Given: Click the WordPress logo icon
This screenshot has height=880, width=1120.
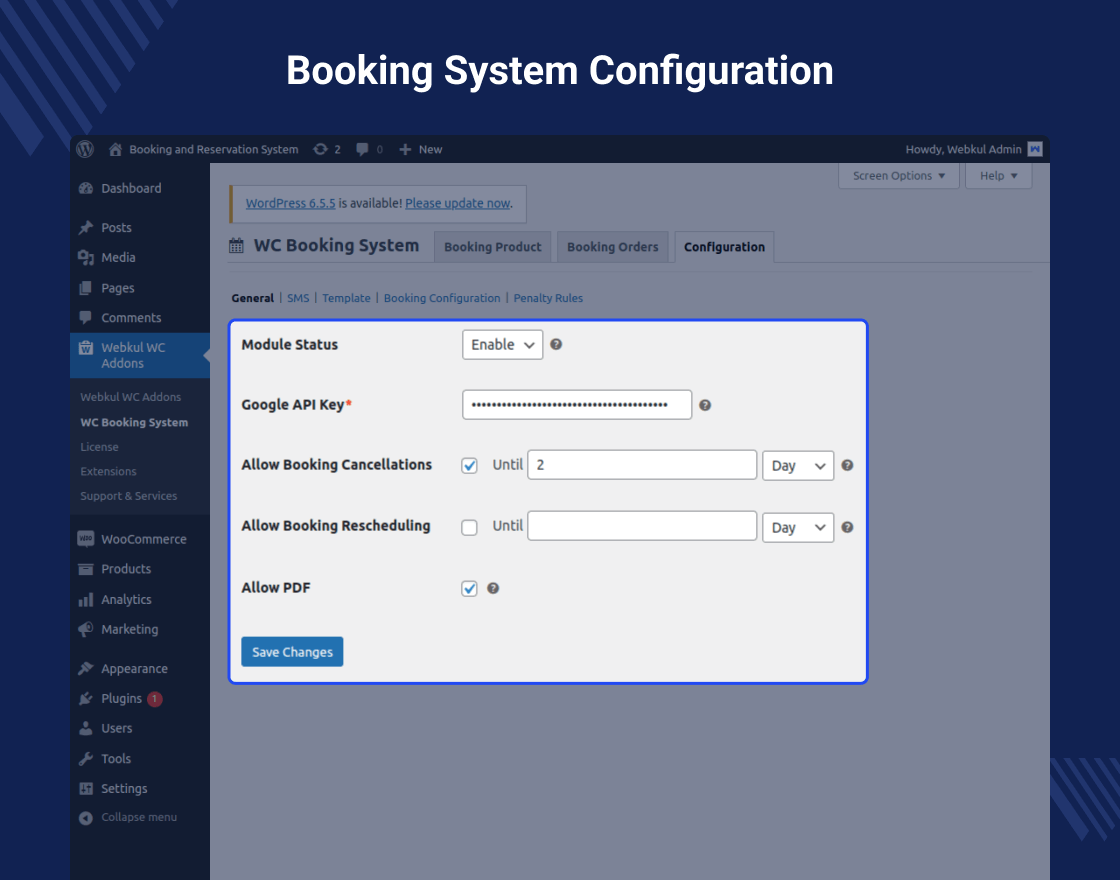Looking at the screenshot, I should click(x=86, y=149).
